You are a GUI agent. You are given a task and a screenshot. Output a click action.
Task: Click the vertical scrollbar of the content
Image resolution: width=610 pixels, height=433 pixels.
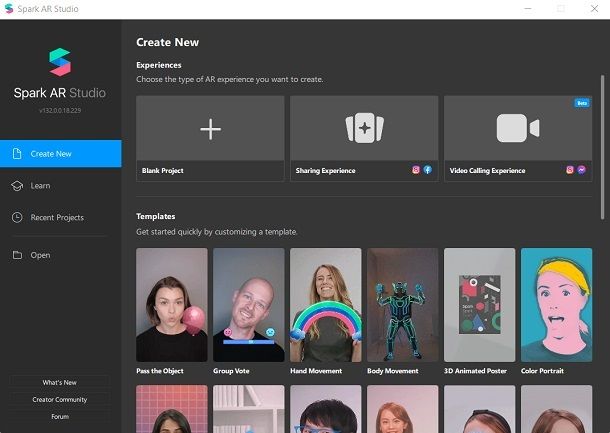(x=602, y=147)
